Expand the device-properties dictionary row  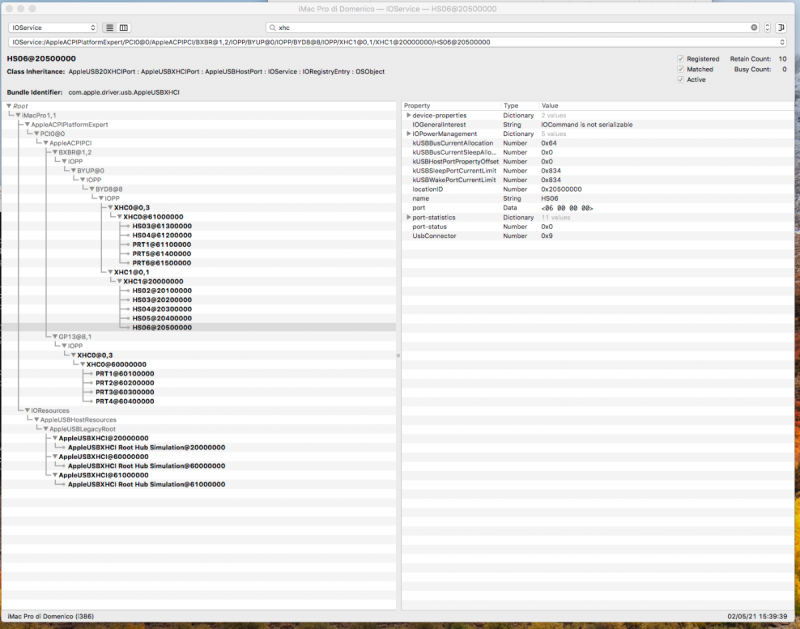point(408,115)
